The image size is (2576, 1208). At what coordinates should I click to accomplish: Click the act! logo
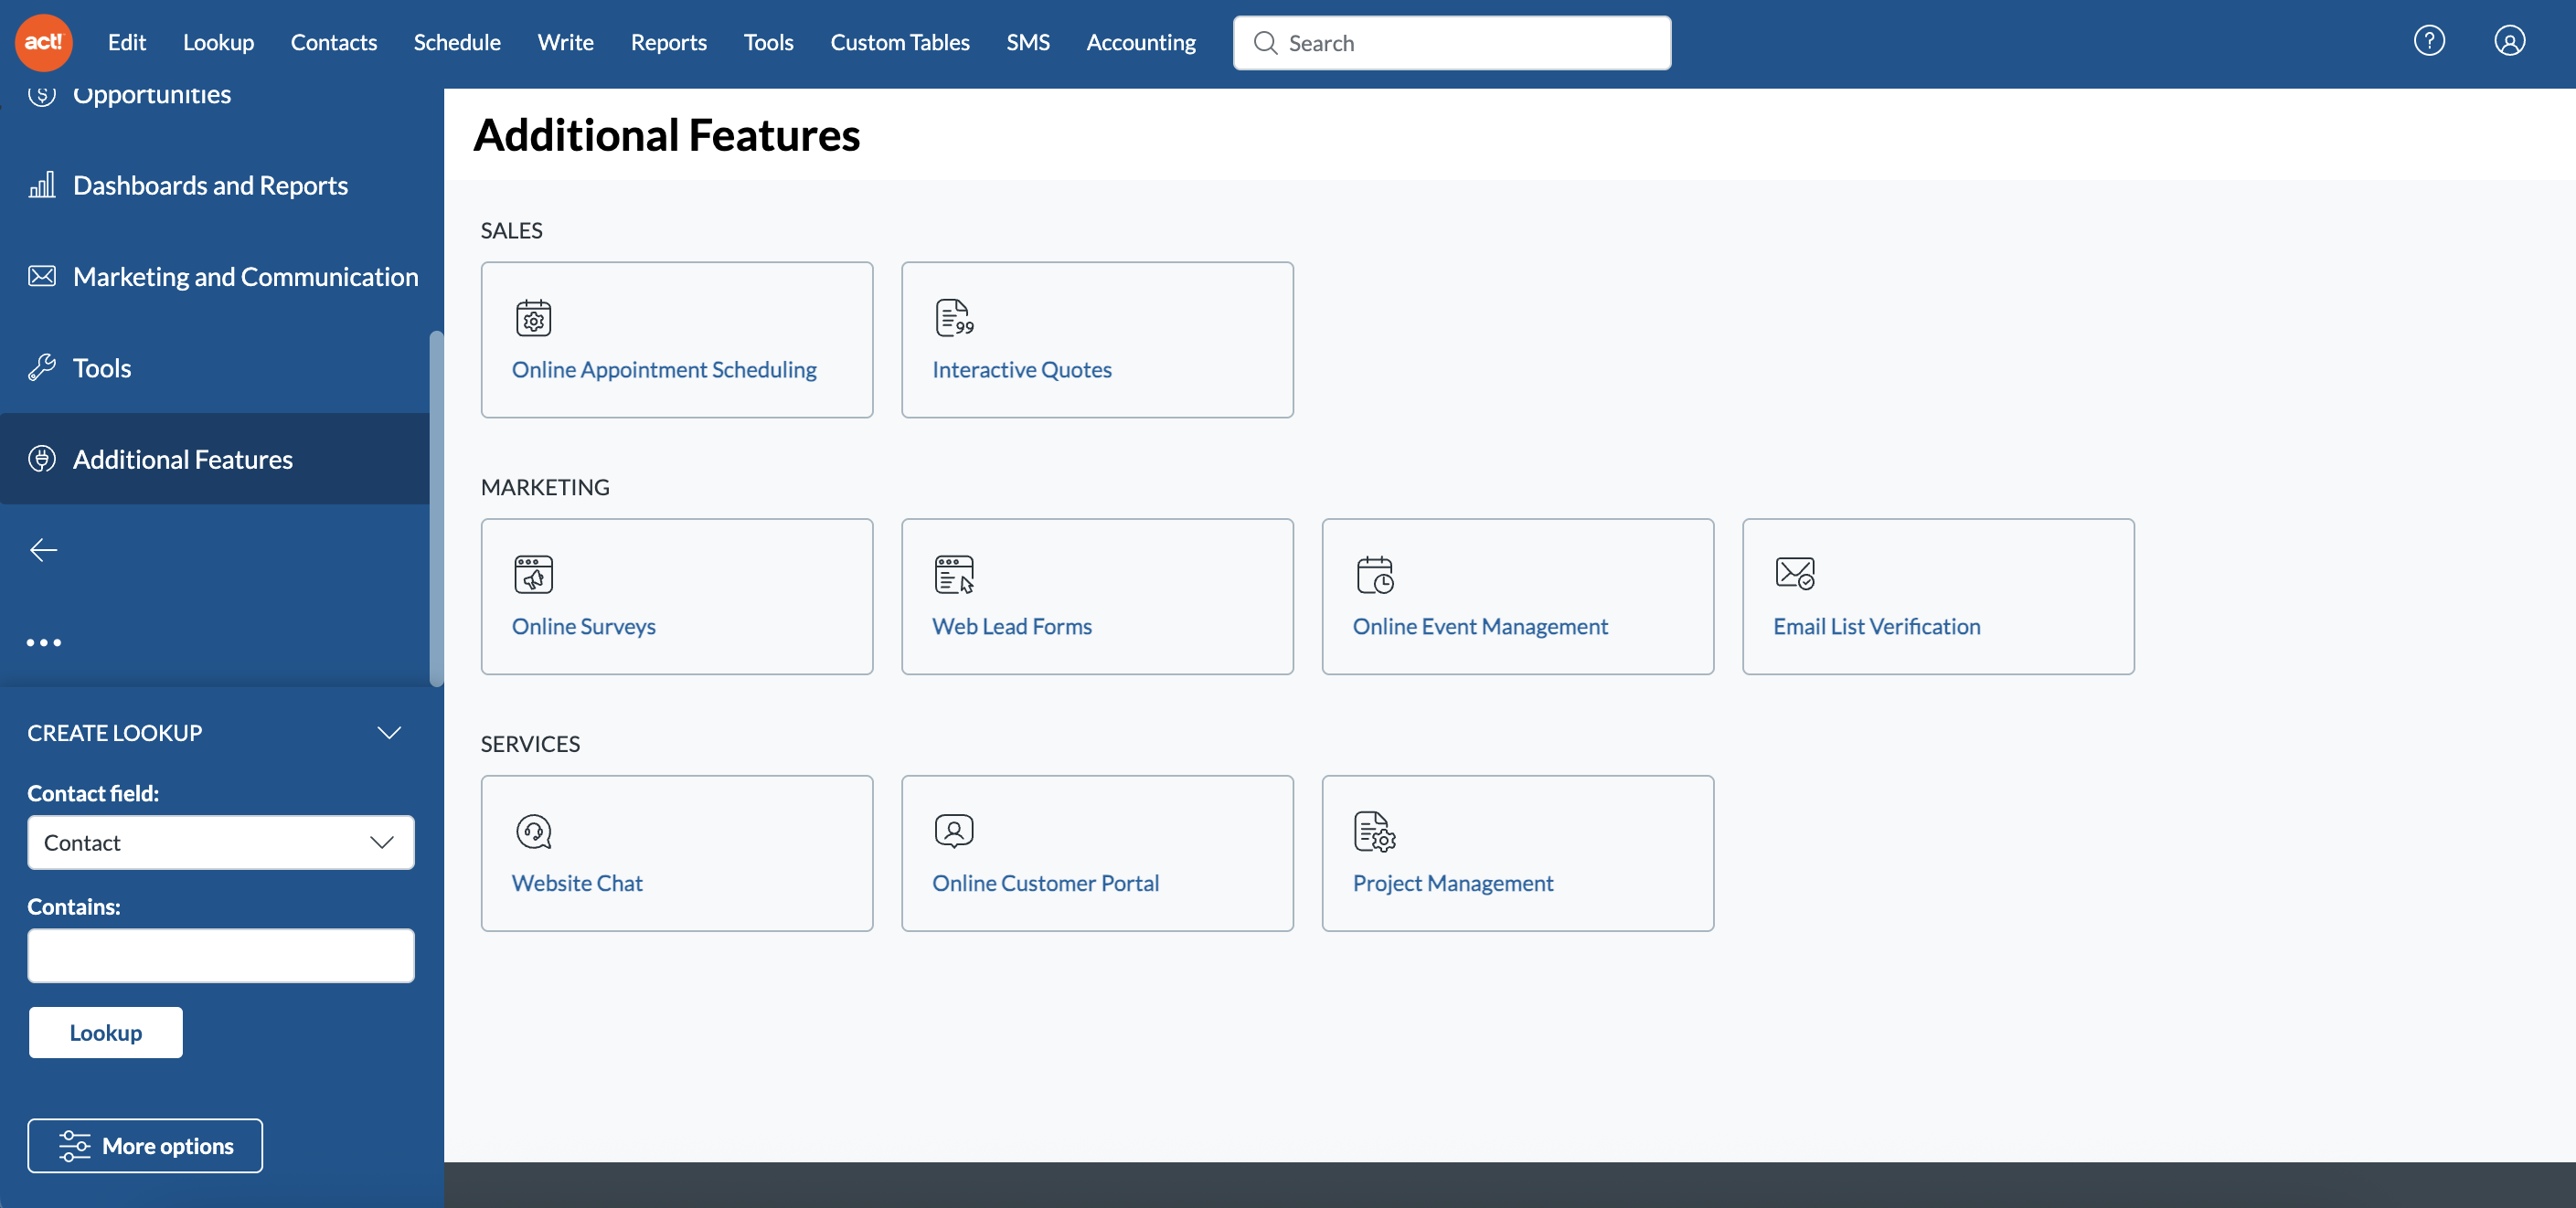click(43, 42)
